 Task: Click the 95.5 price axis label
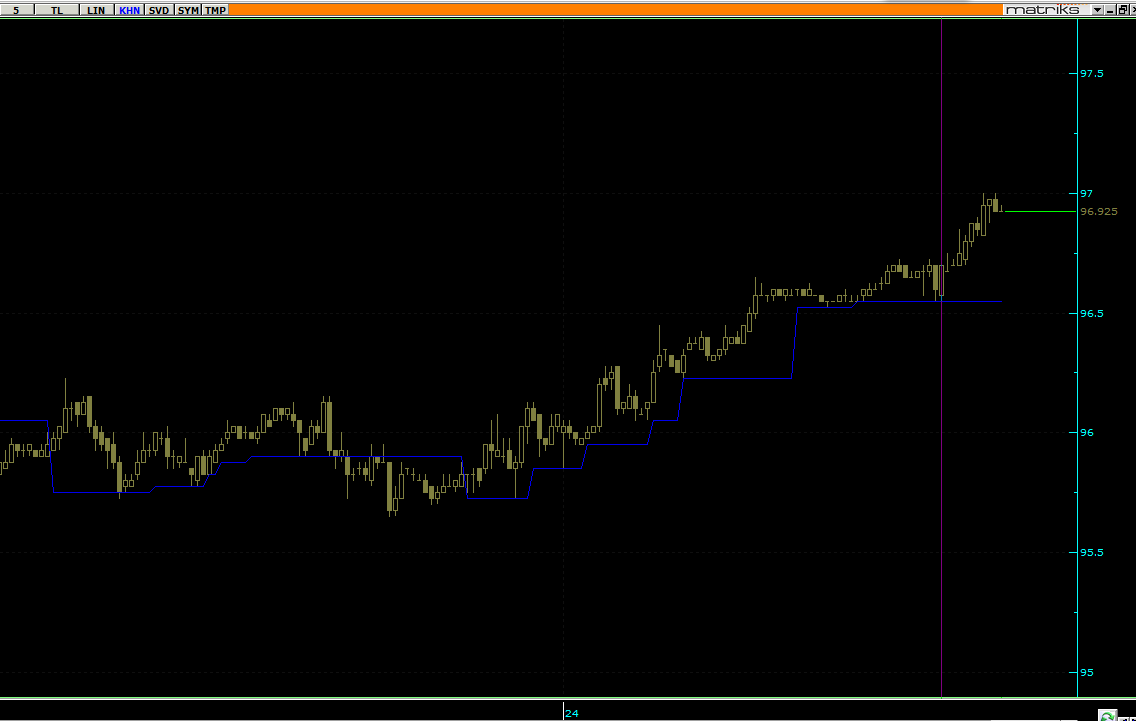point(1092,552)
